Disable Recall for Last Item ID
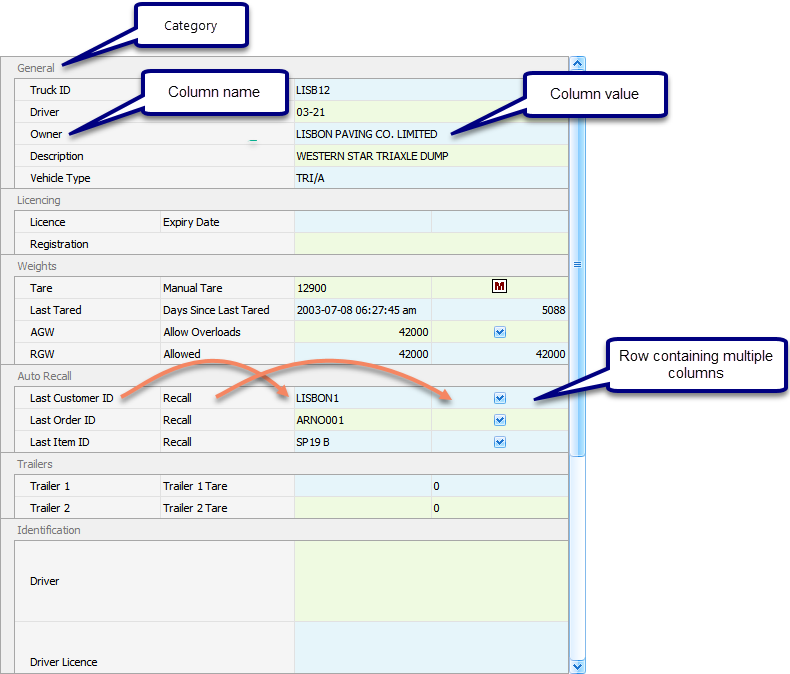The width and height of the screenshot is (790, 674). click(500, 442)
